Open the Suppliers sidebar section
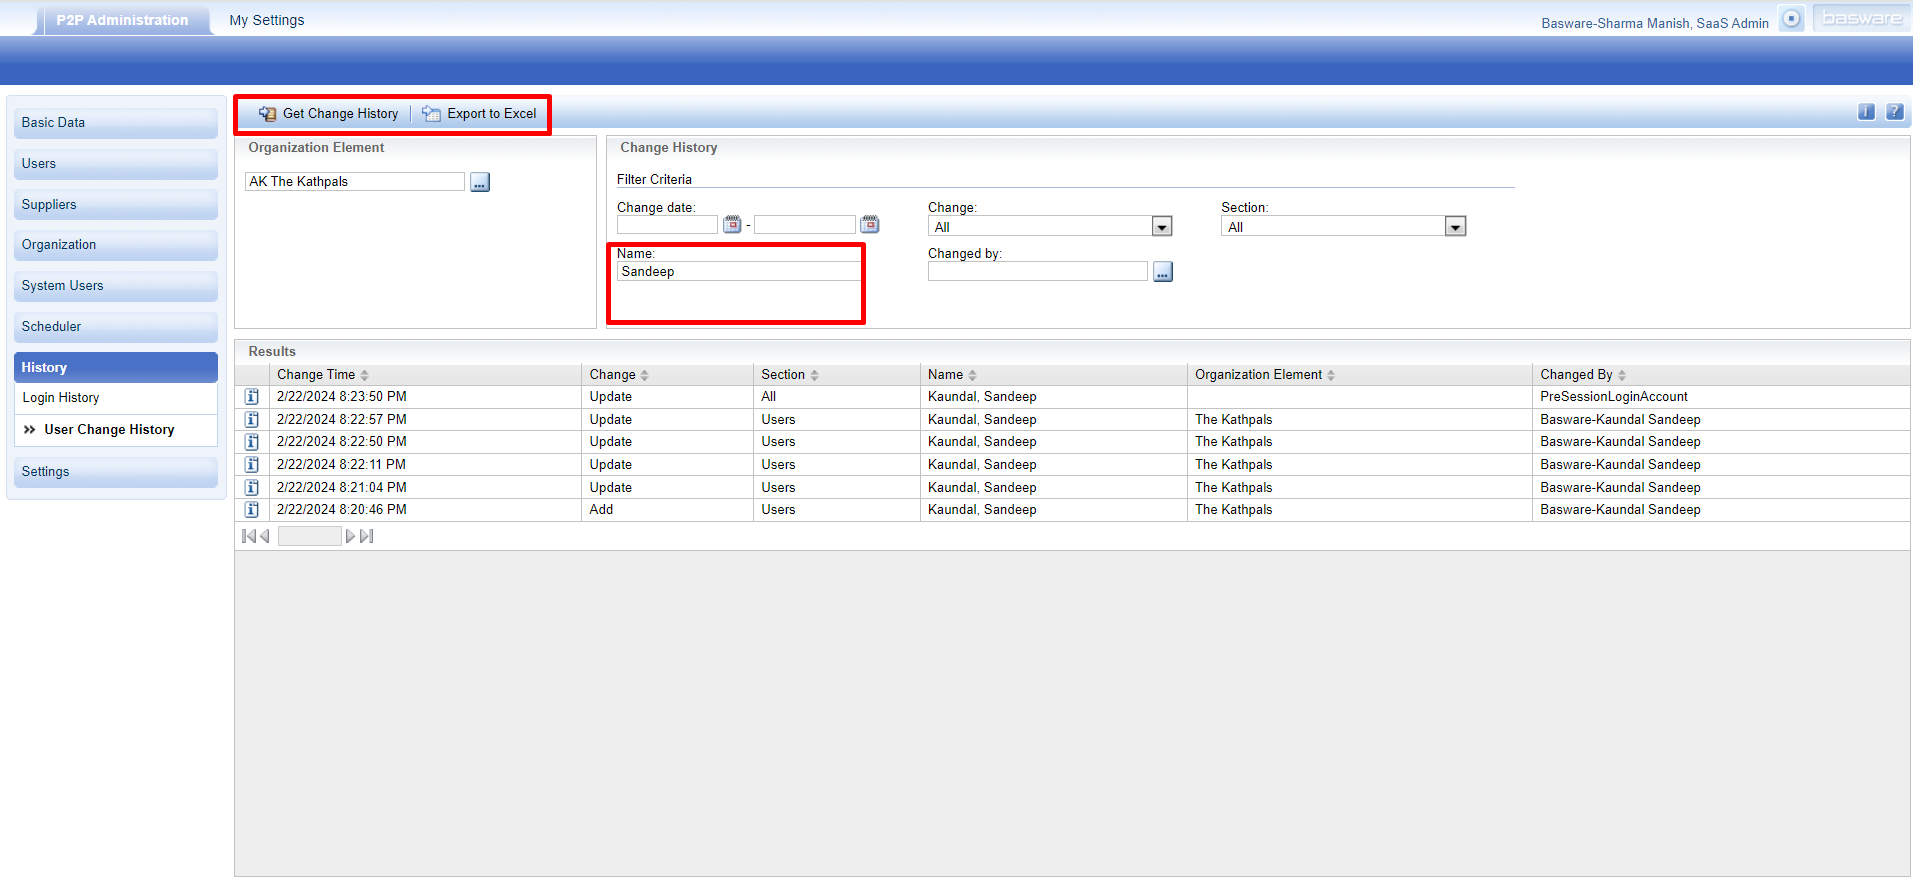Image resolution: width=1913 pixels, height=883 pixels. tap(49, 205)
